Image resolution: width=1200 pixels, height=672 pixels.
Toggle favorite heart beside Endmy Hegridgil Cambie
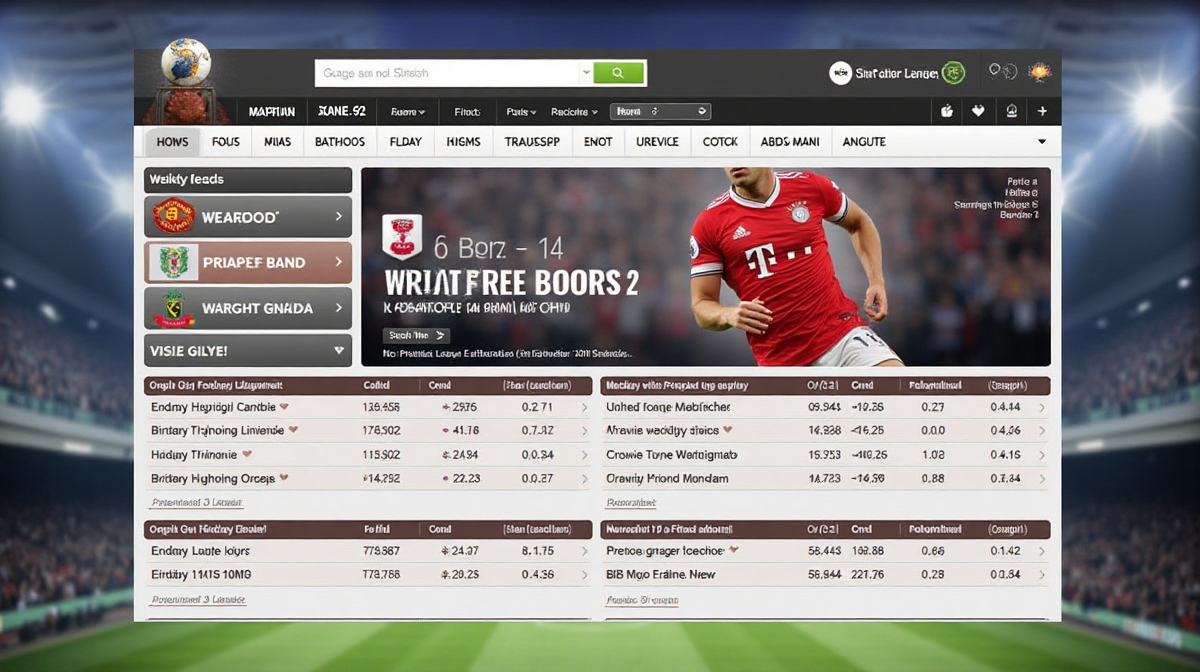pyautogui.click(x=285, y=407)
